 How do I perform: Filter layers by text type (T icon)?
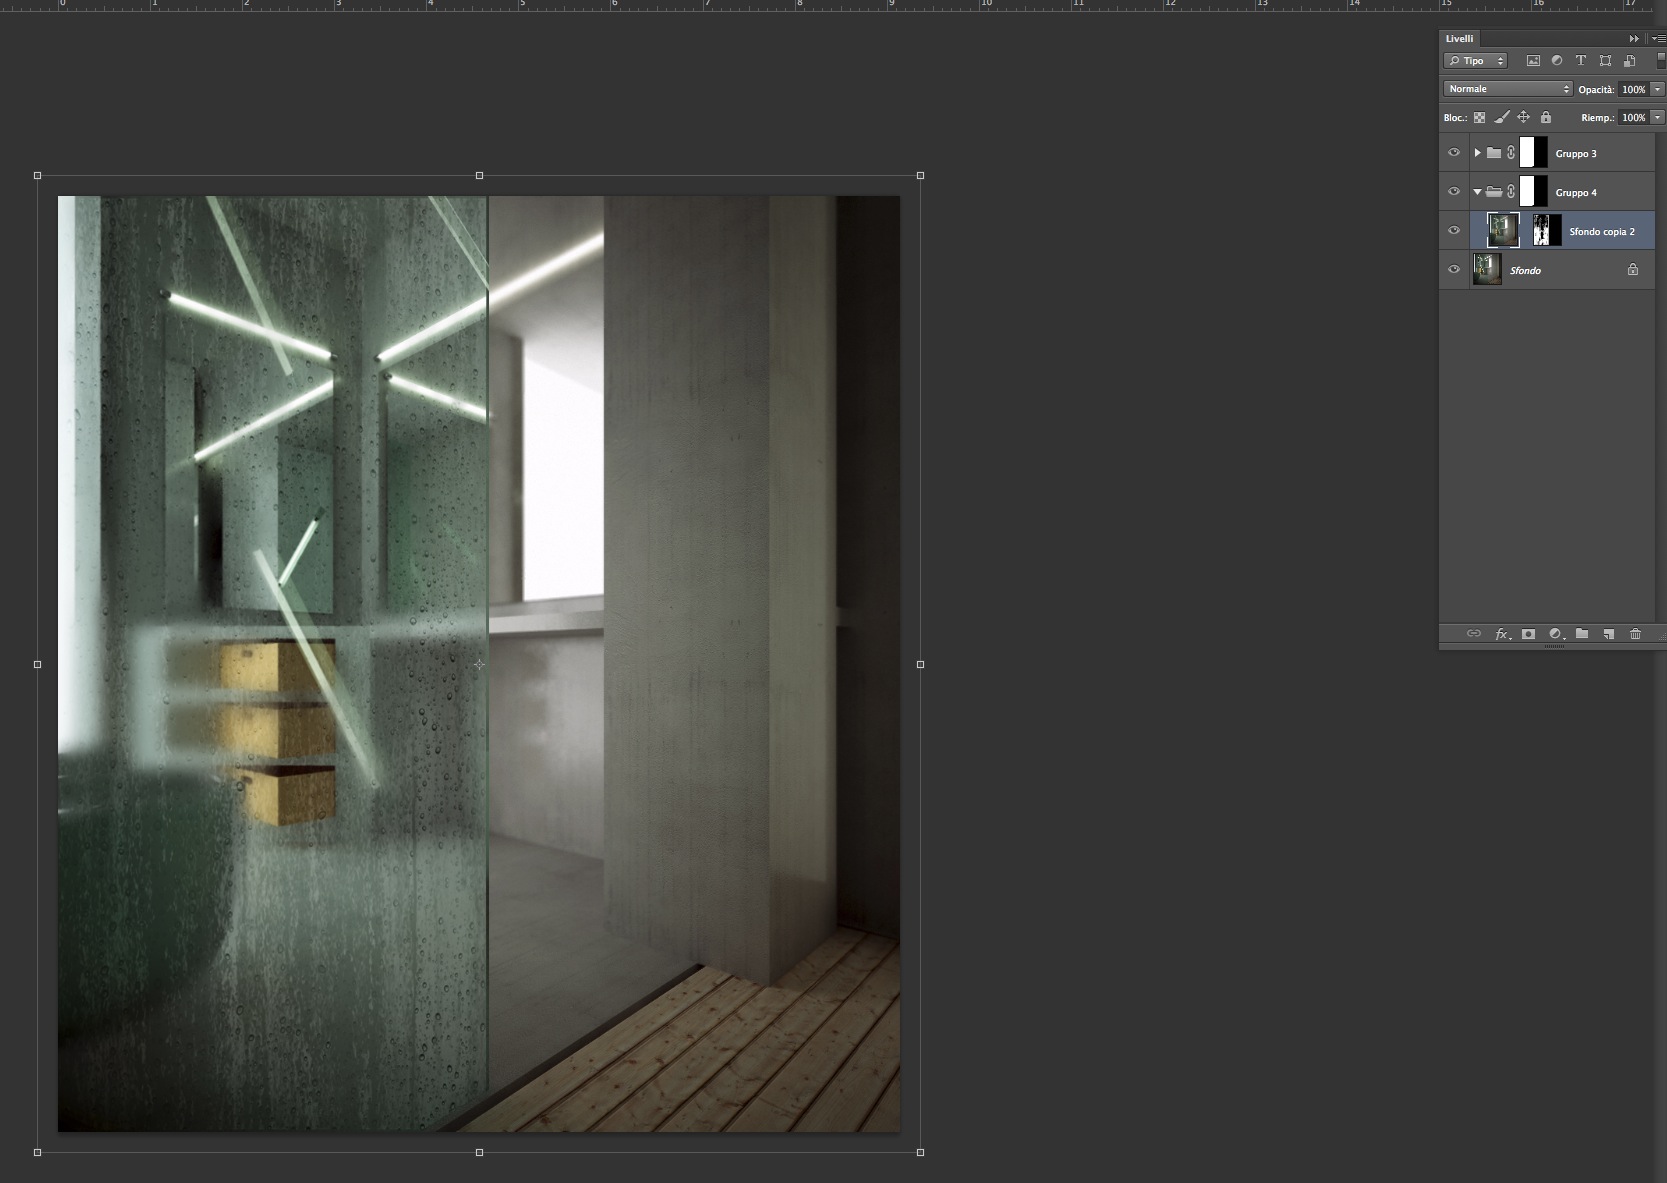point(1581,61)
